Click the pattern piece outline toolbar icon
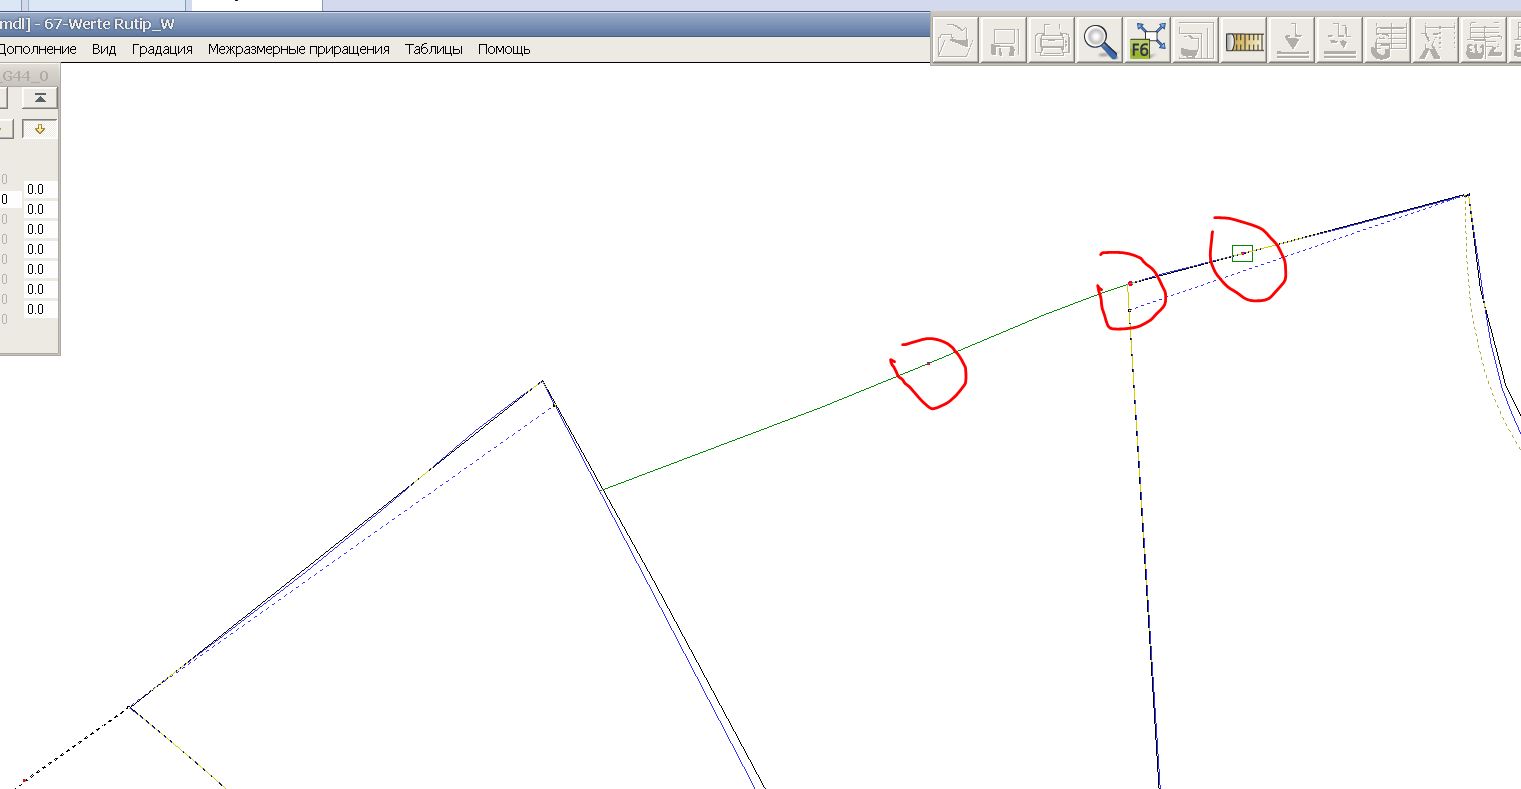This screenshot has width=1521, height=789. pyautogui.click(x=1196, y=42)
